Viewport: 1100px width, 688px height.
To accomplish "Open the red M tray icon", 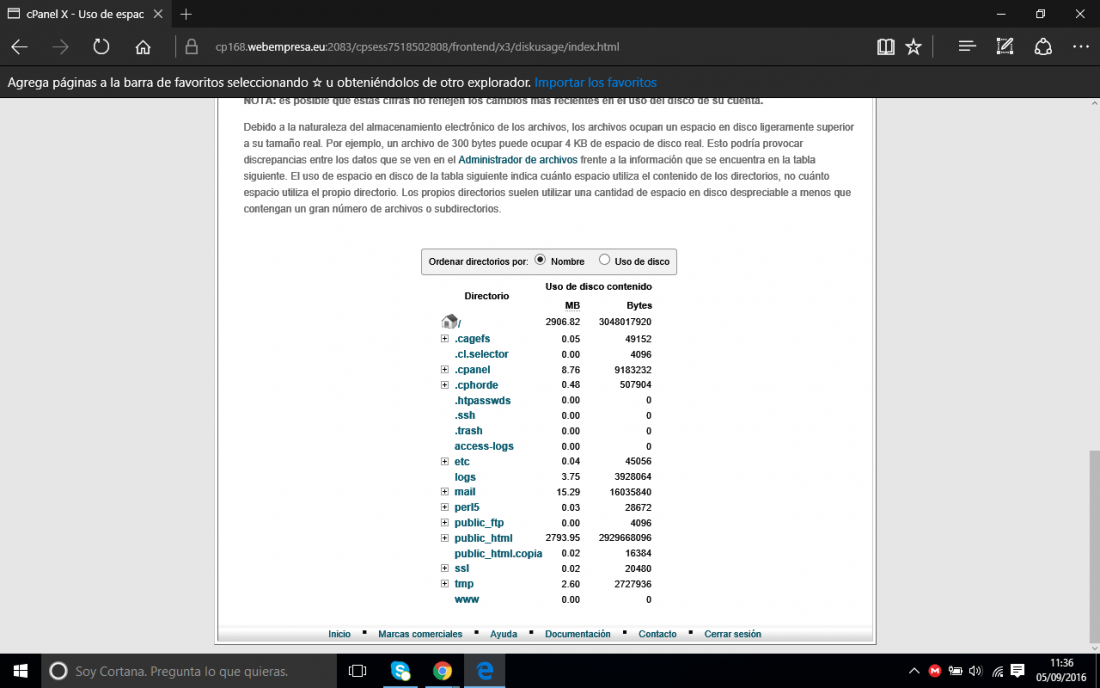I will point(934,671).
